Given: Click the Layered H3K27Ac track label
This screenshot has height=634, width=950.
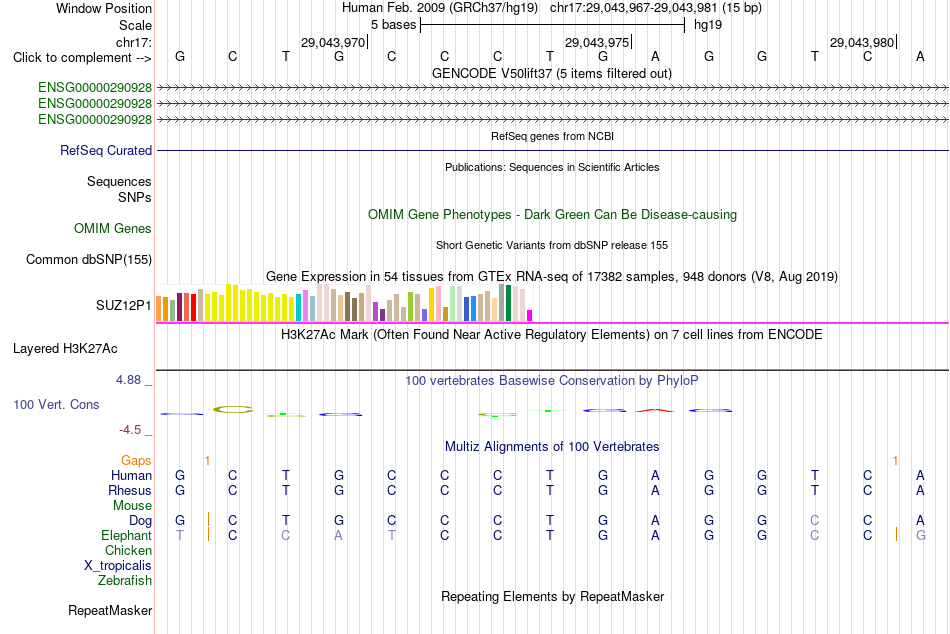Looking at the screenshot, I should [x=65, y=349].
